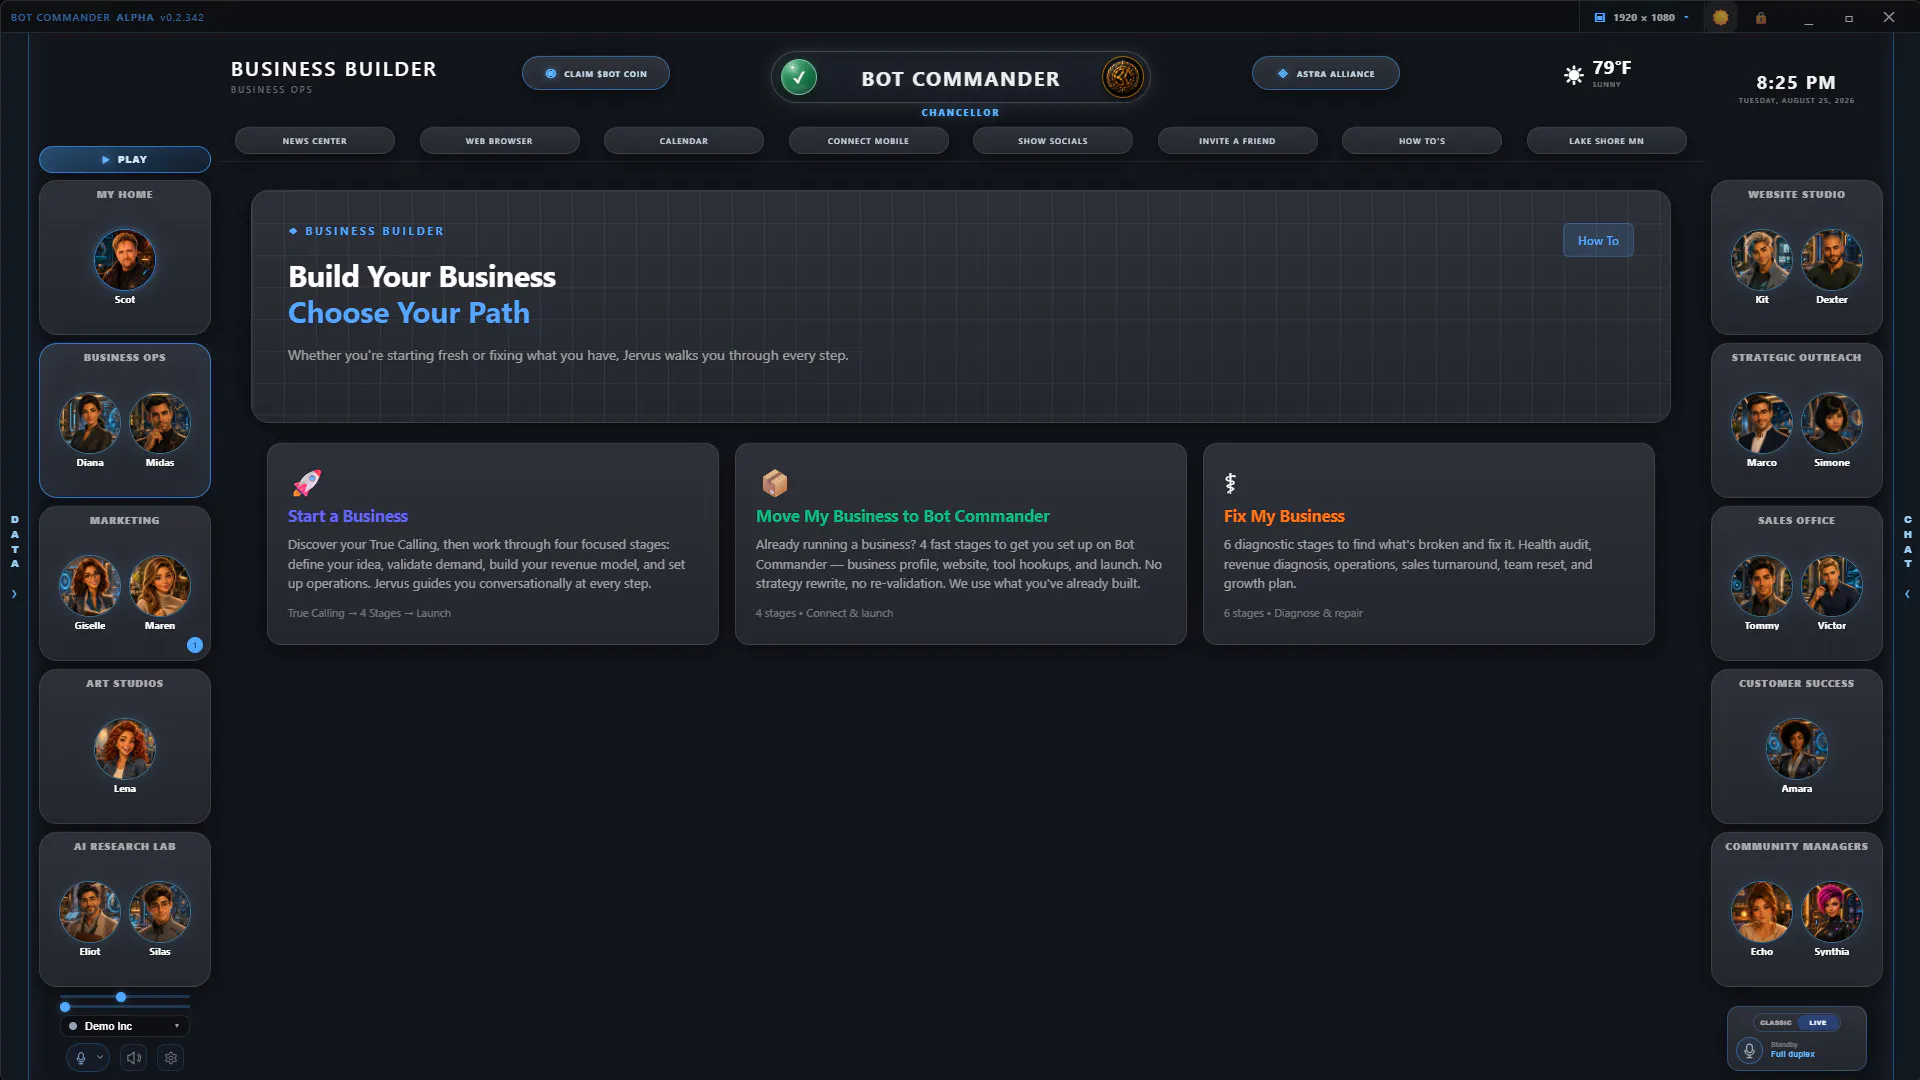1920x1080 pixels.
Task: Open the Fix My Business card
Action: coord(1429,544)
